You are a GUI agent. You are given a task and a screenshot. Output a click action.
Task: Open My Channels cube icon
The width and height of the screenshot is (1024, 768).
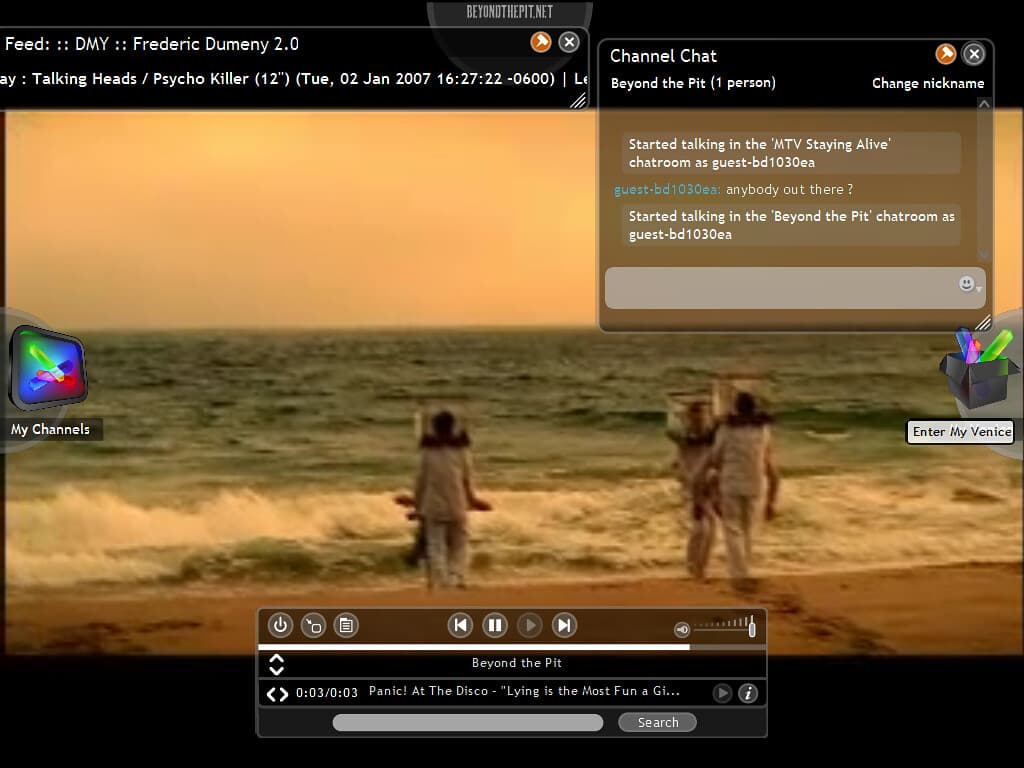click(x=48, y=368)
